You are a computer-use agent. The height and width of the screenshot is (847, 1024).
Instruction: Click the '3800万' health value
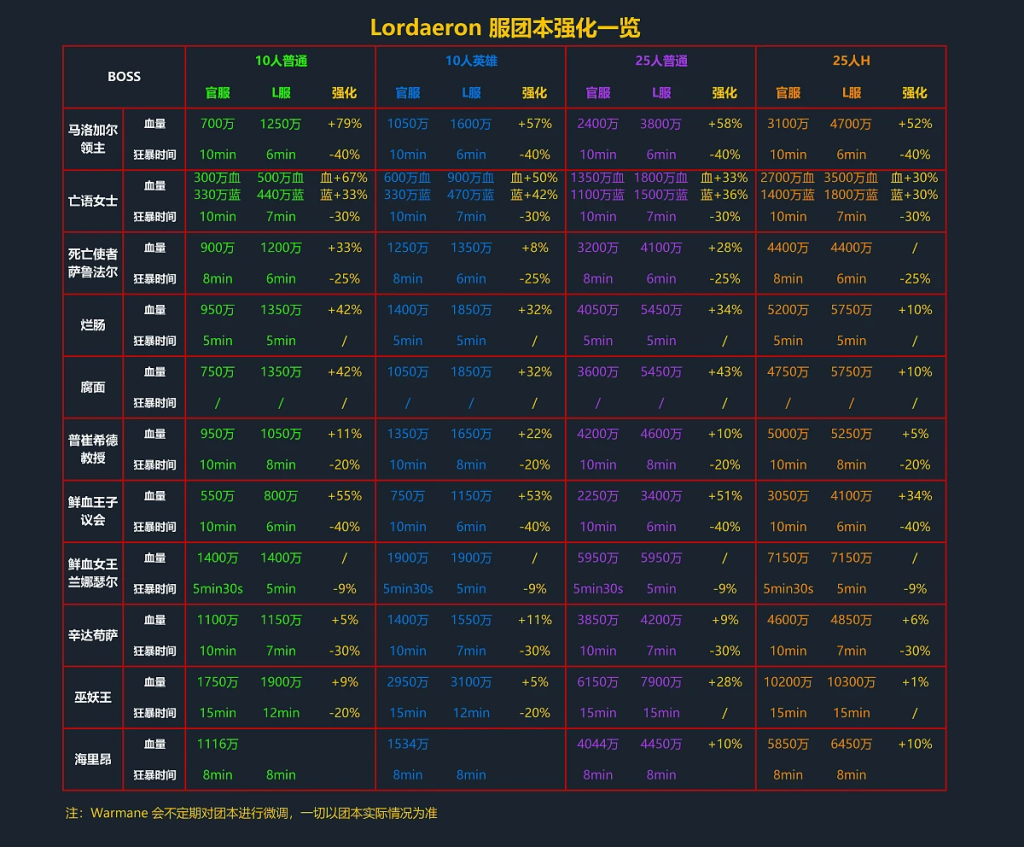(661, 123)
